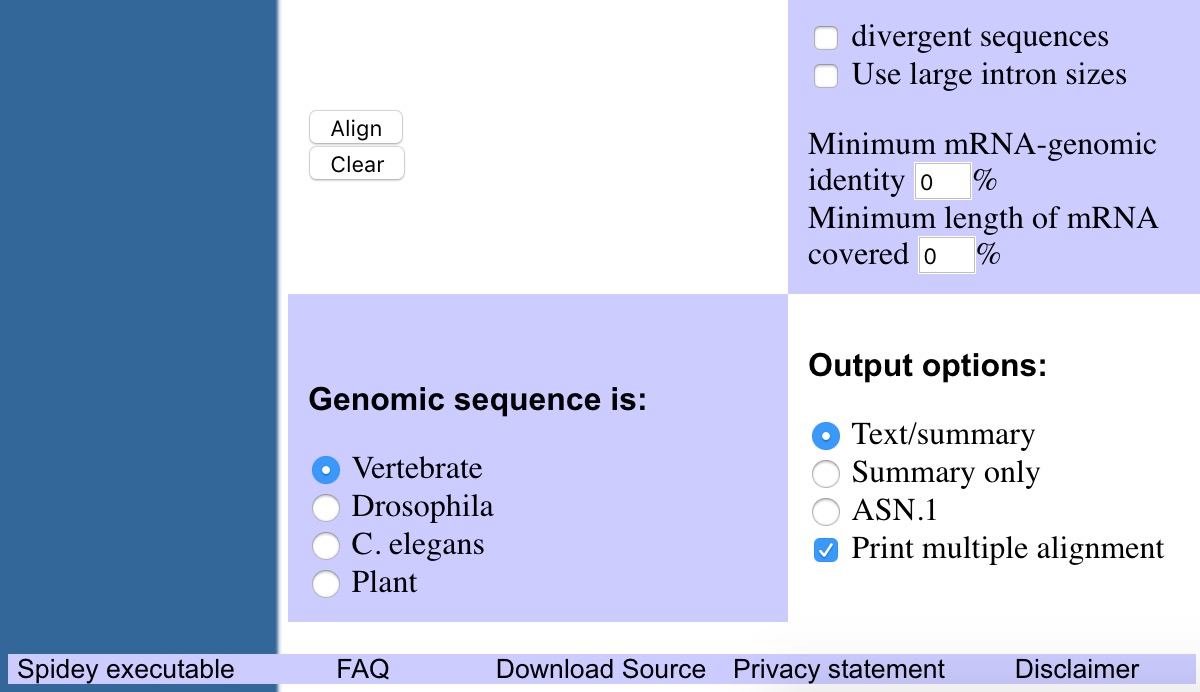Enable the divergent sequences checkbox
Image resolution: width=1200 pixels, height=692 pixels.
click(x=826, y=39)
